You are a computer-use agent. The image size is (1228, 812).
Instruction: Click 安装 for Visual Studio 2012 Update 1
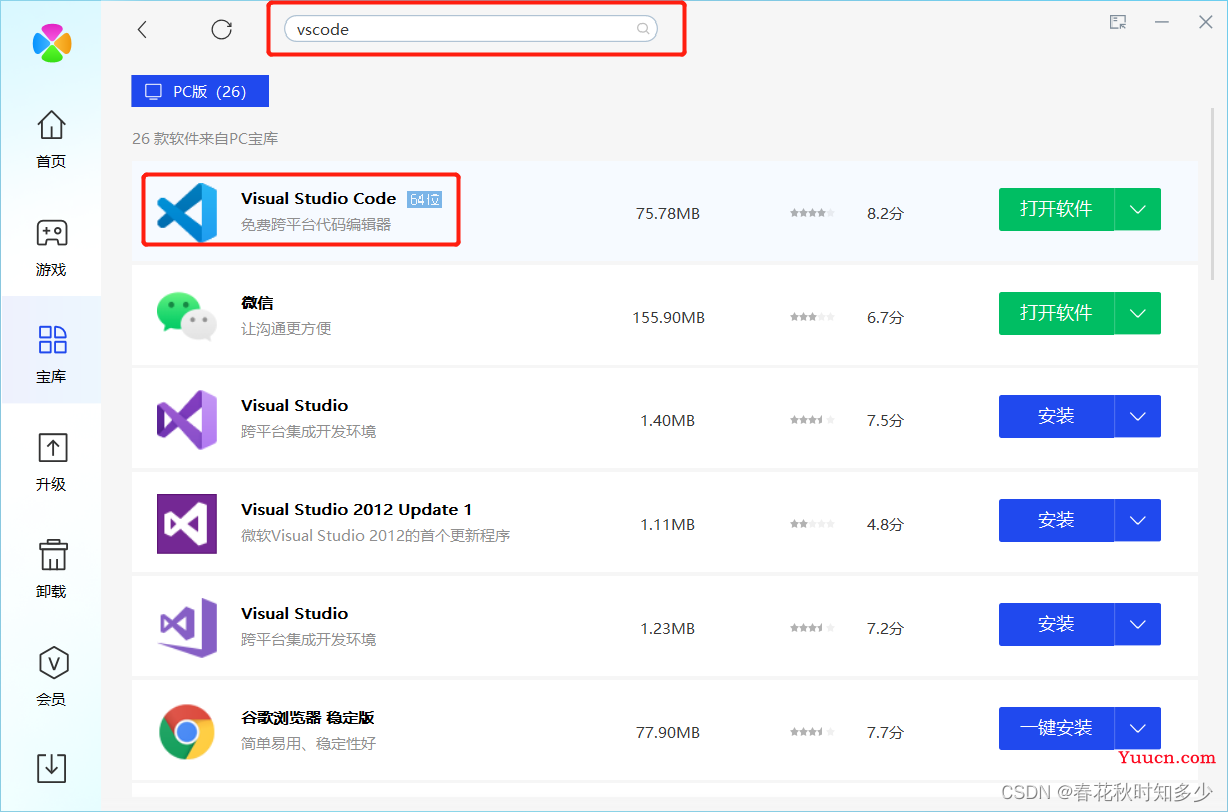[1056, 520]
